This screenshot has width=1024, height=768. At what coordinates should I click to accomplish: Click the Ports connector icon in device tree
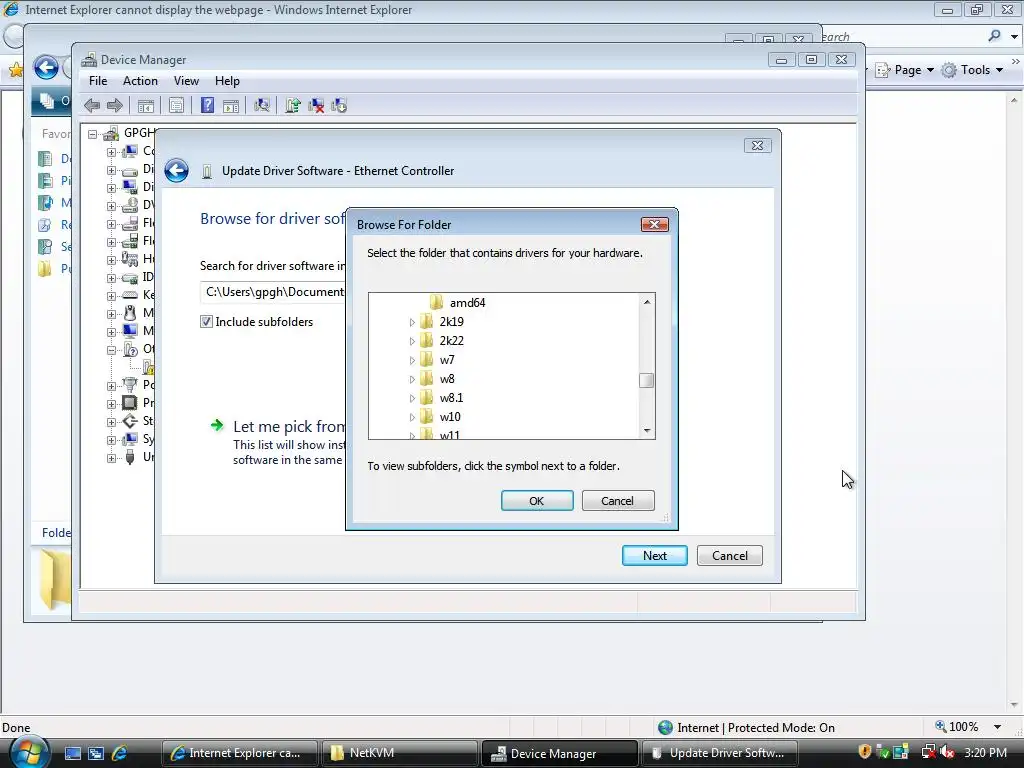coord(130,384)
